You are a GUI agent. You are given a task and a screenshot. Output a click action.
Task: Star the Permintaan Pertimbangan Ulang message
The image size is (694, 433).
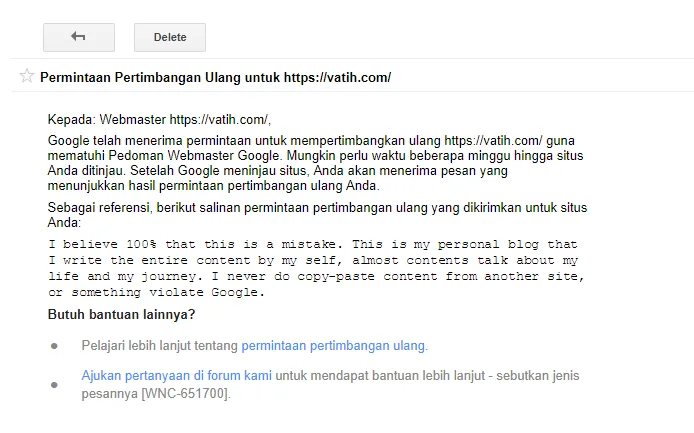click(x=27, y=76)
